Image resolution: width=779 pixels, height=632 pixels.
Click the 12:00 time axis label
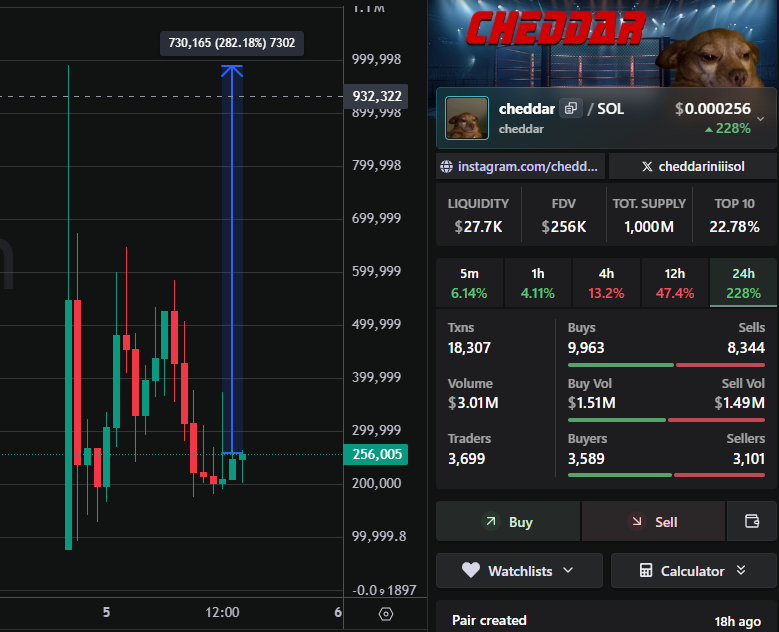222,612
